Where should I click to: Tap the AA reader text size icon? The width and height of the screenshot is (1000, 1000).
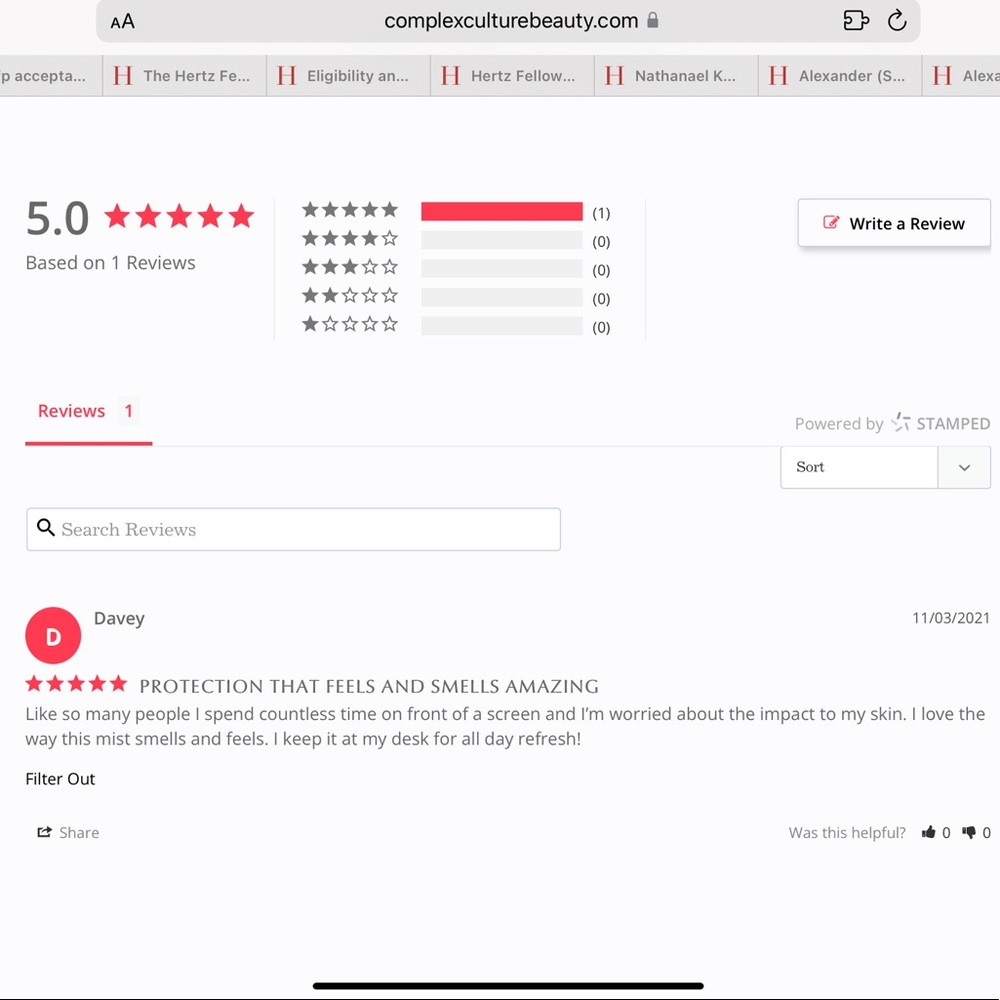[x=122, y=21]
